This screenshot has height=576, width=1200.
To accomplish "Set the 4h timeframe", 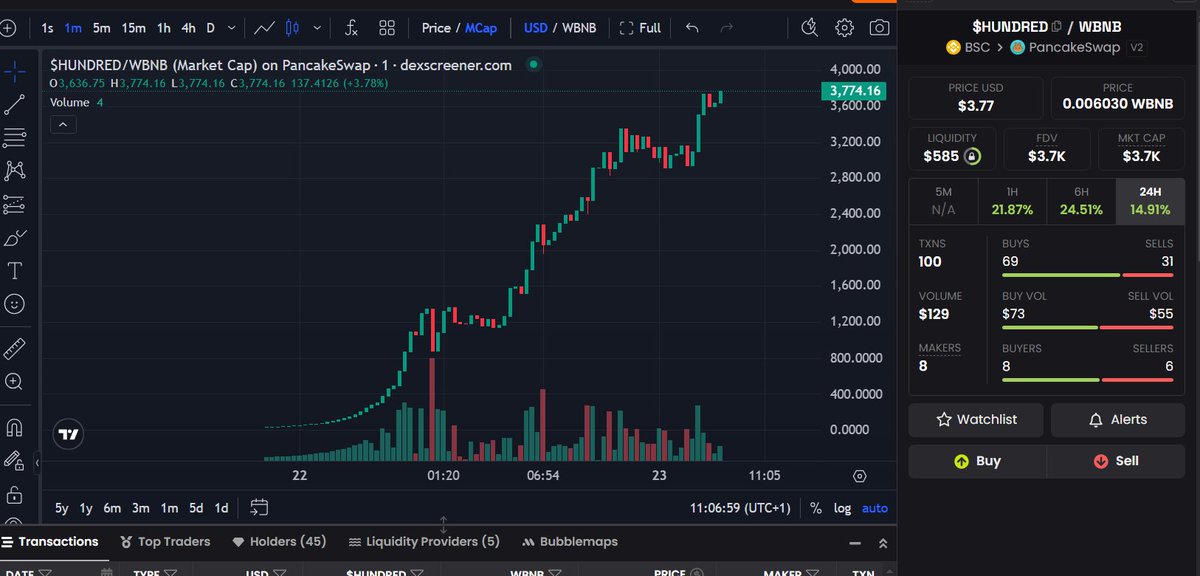I will (188, 28).
